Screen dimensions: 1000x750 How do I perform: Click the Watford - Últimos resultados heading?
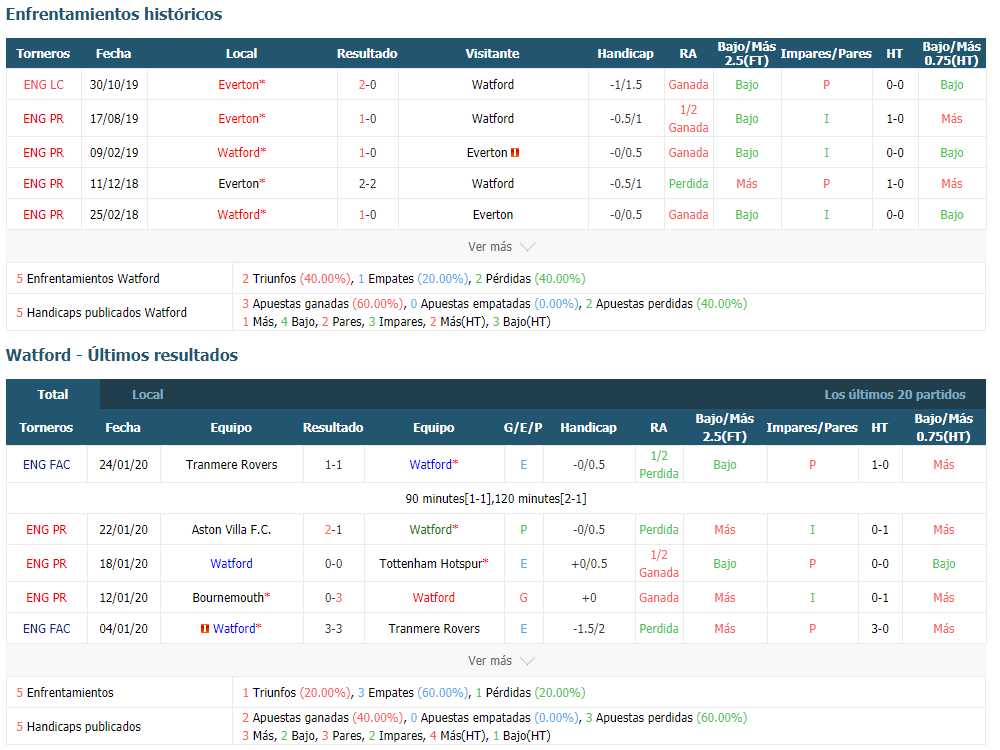click(x=122, y=355)
